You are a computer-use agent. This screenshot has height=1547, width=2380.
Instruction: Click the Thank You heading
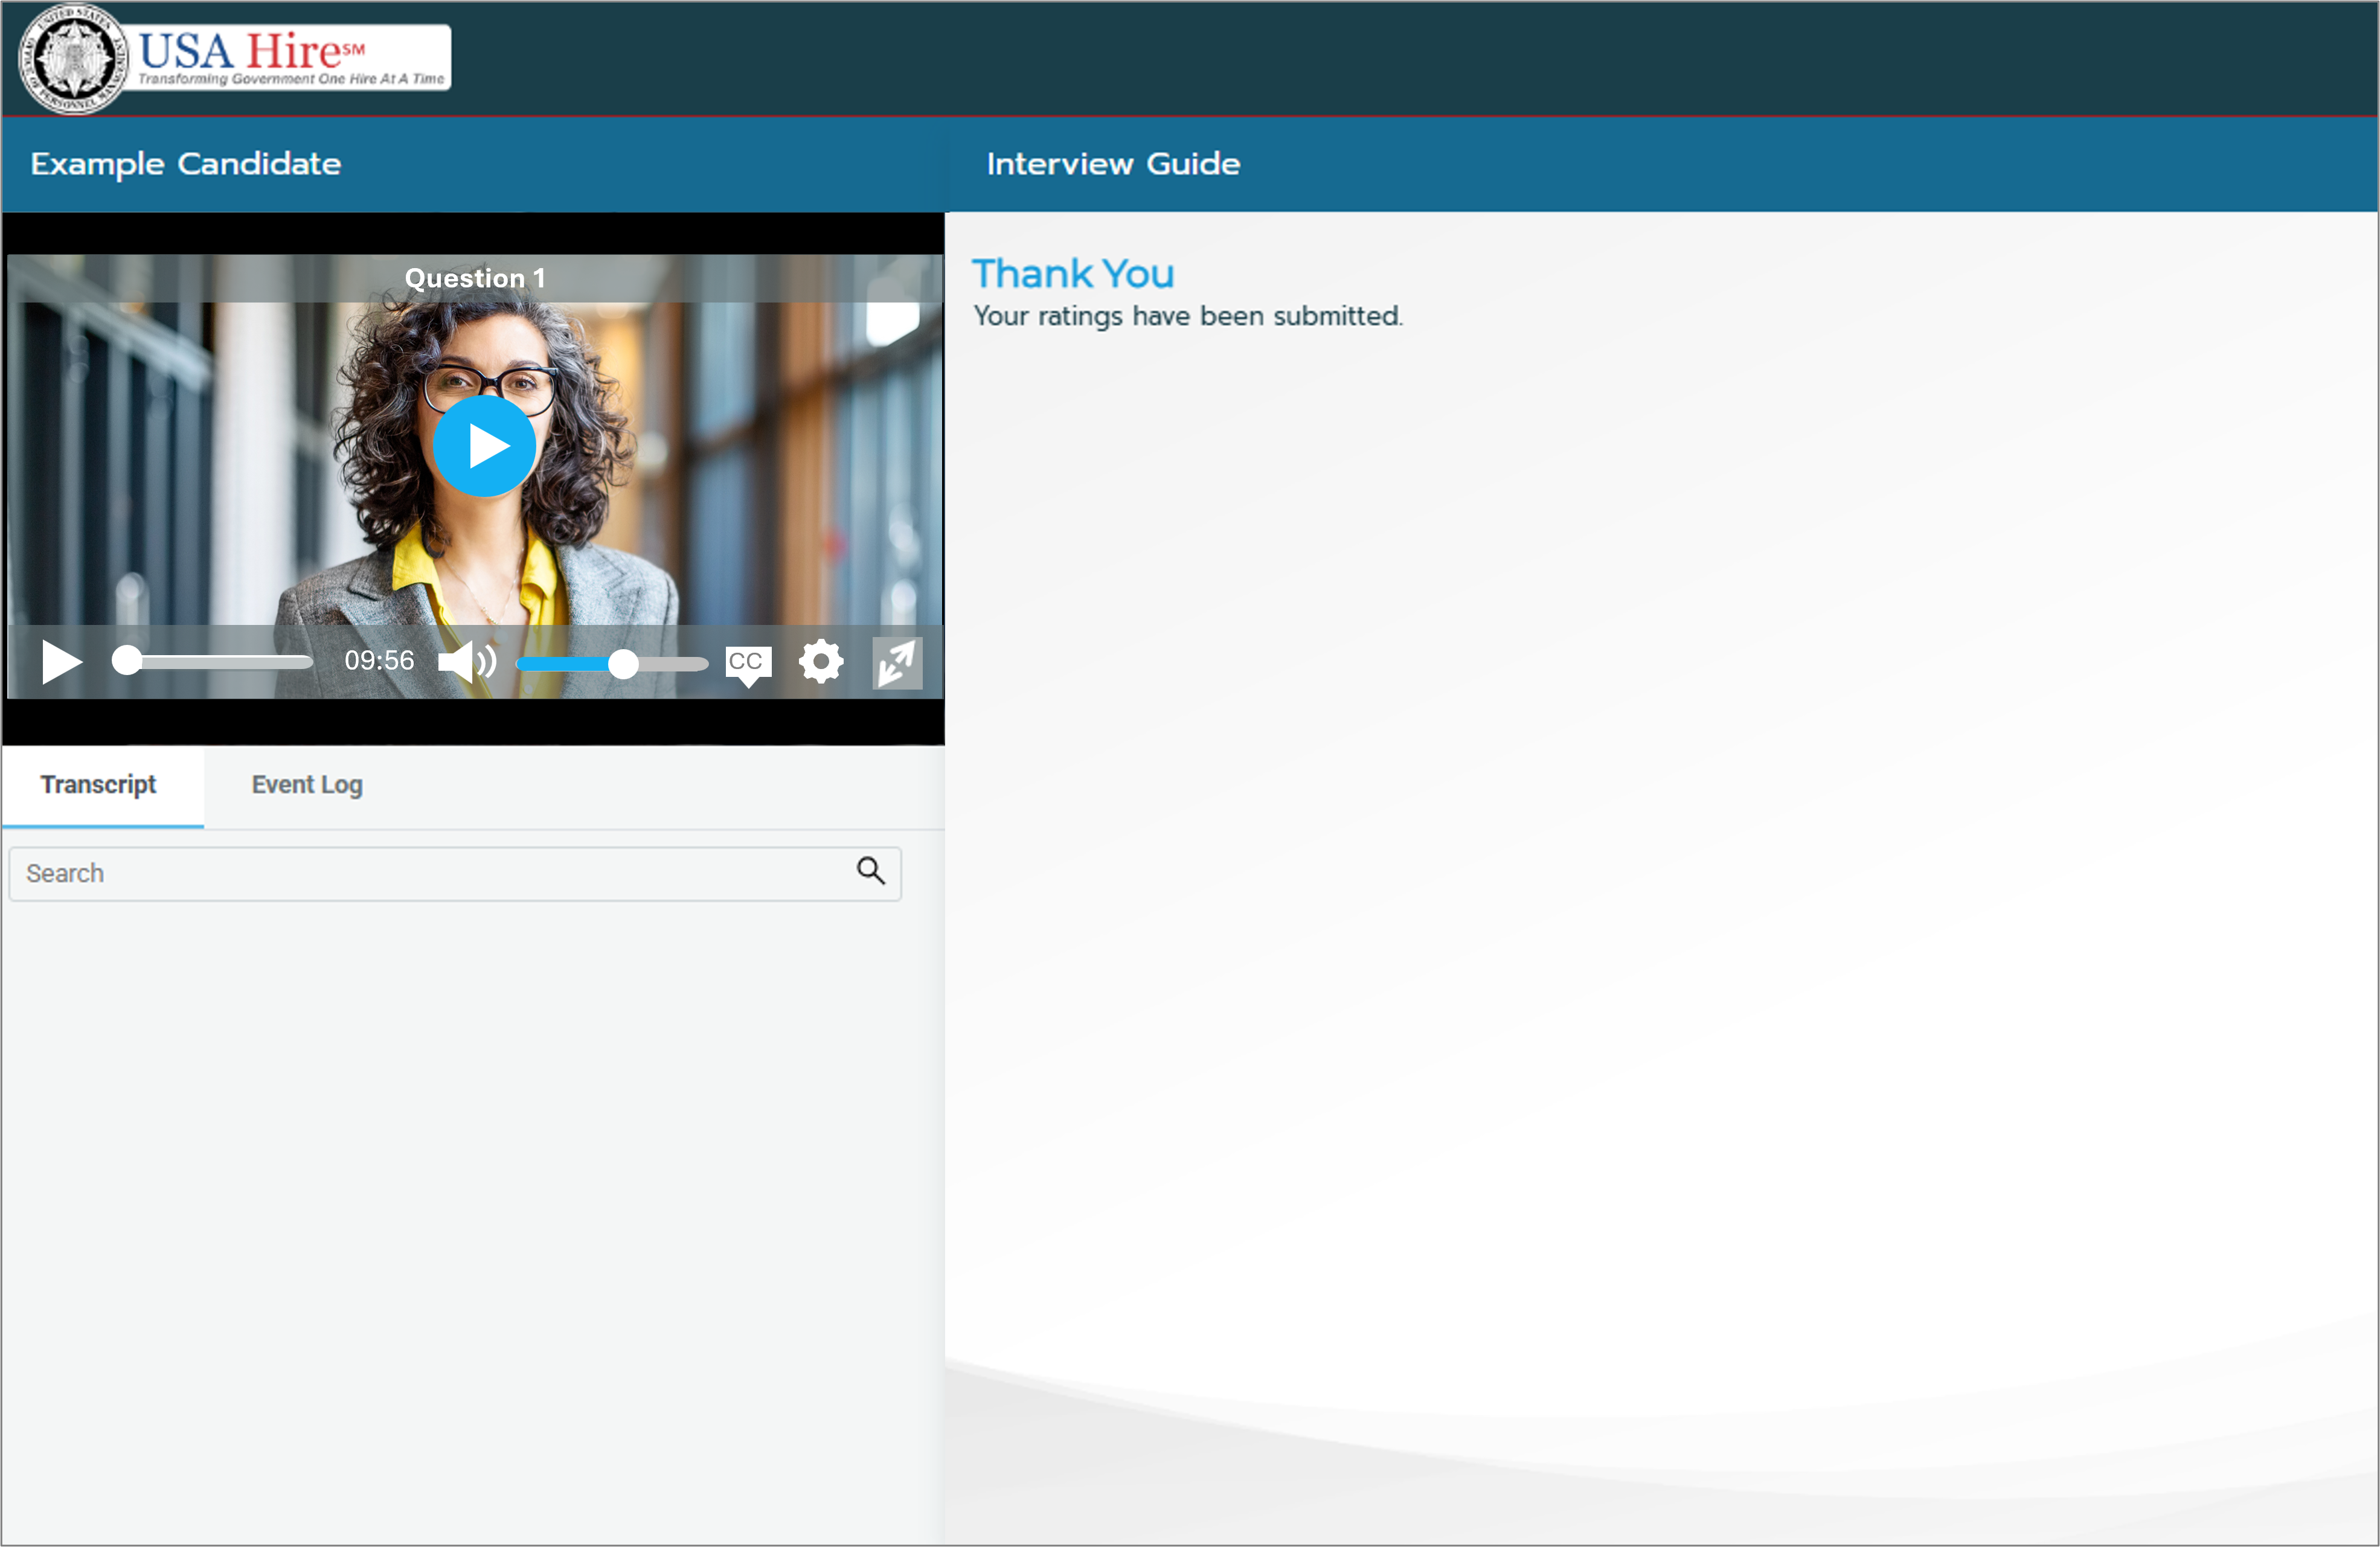(x=1073, y=273)
